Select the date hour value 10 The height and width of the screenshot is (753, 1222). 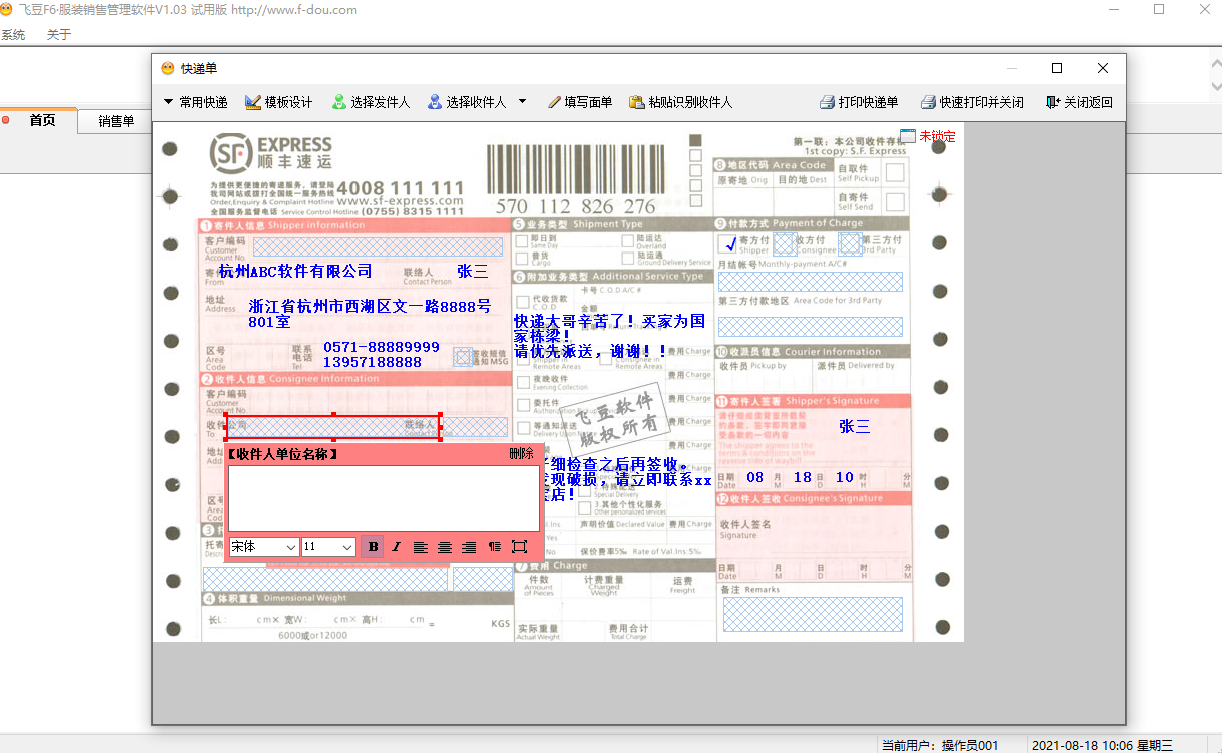point(845,477)
